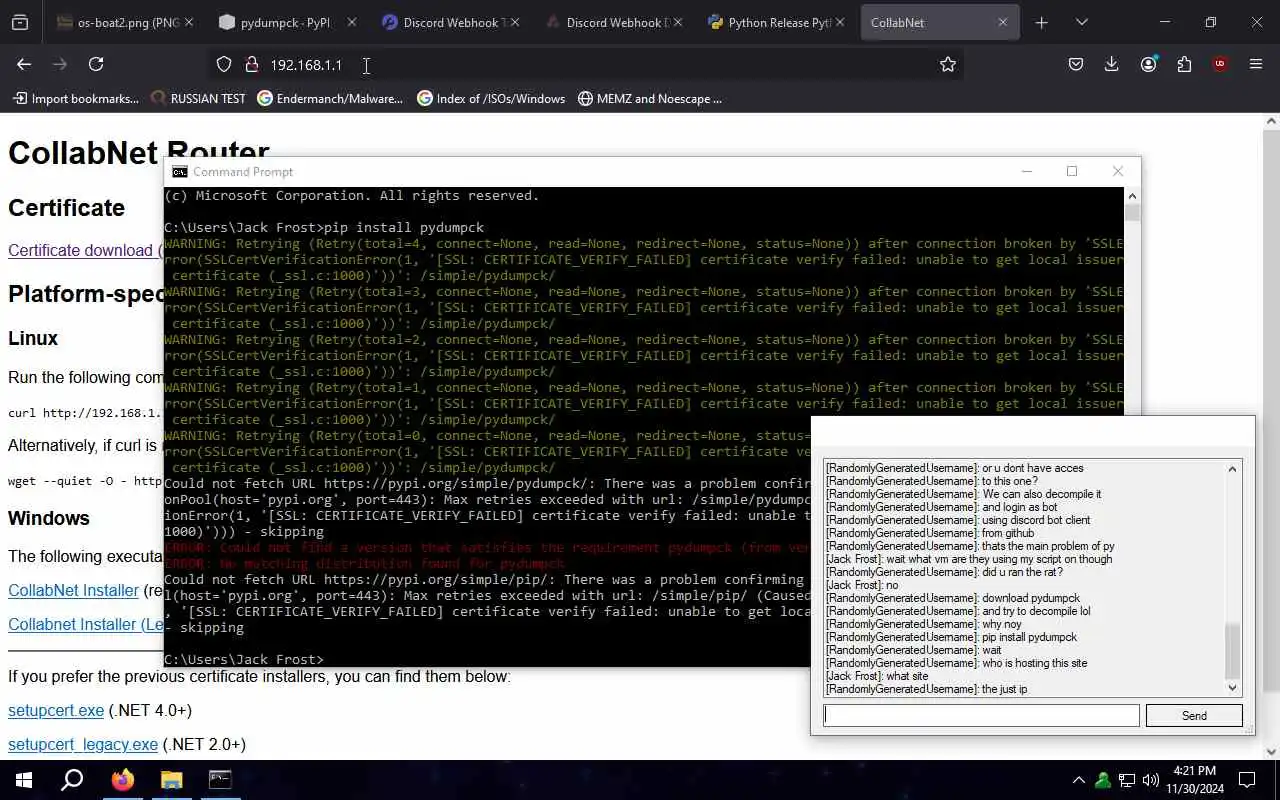Open network tray icon
Image resolution: width=1280 pixels, height=800 pixels.
tap(1127, 780)
